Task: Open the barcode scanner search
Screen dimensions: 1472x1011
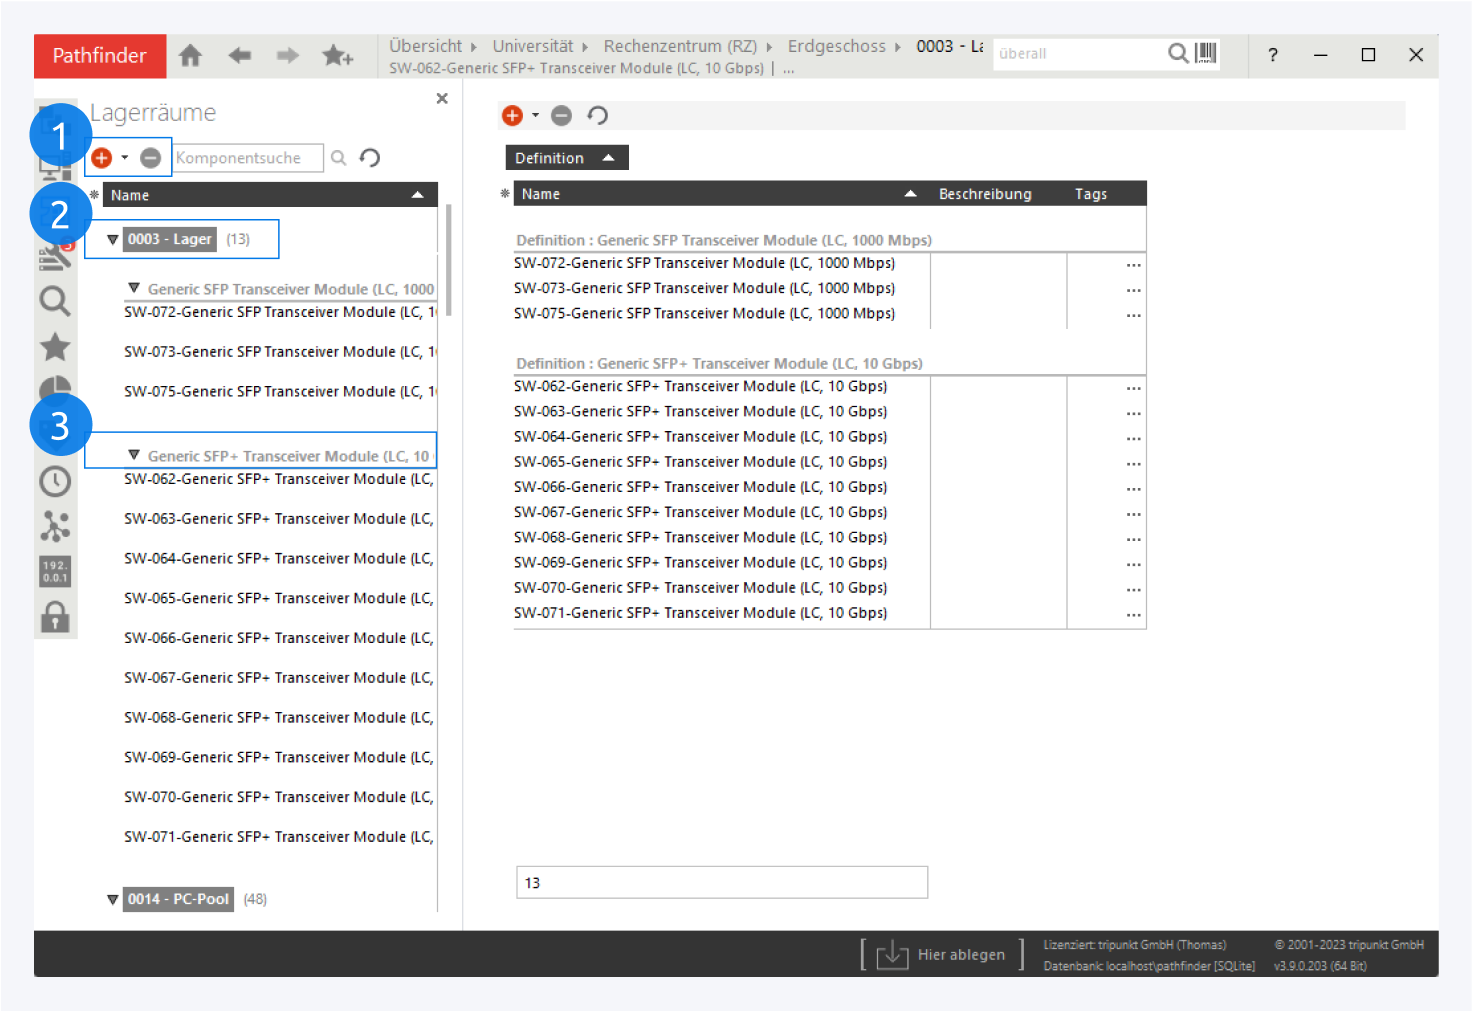Action: coord(1206,53)
